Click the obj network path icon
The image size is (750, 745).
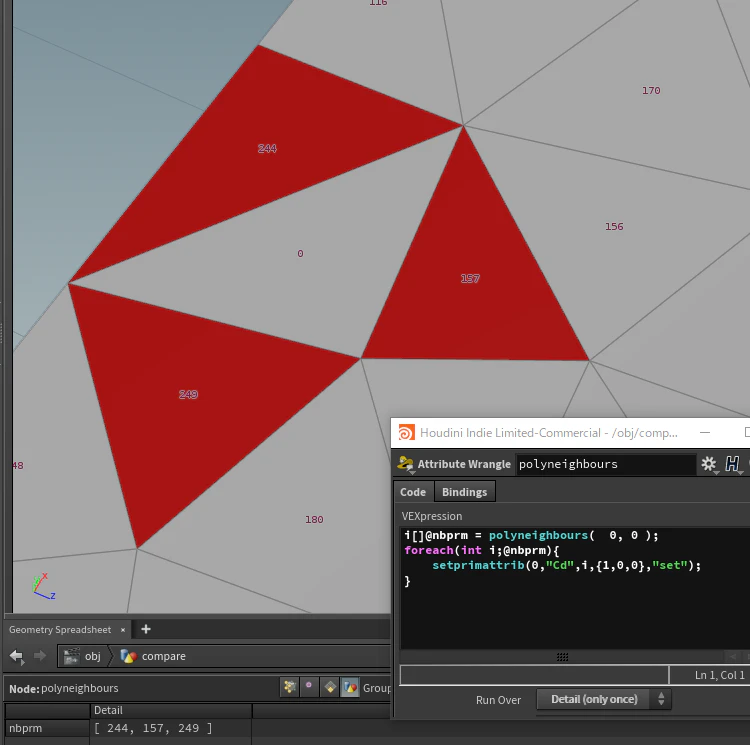click(x=72, y=656)
